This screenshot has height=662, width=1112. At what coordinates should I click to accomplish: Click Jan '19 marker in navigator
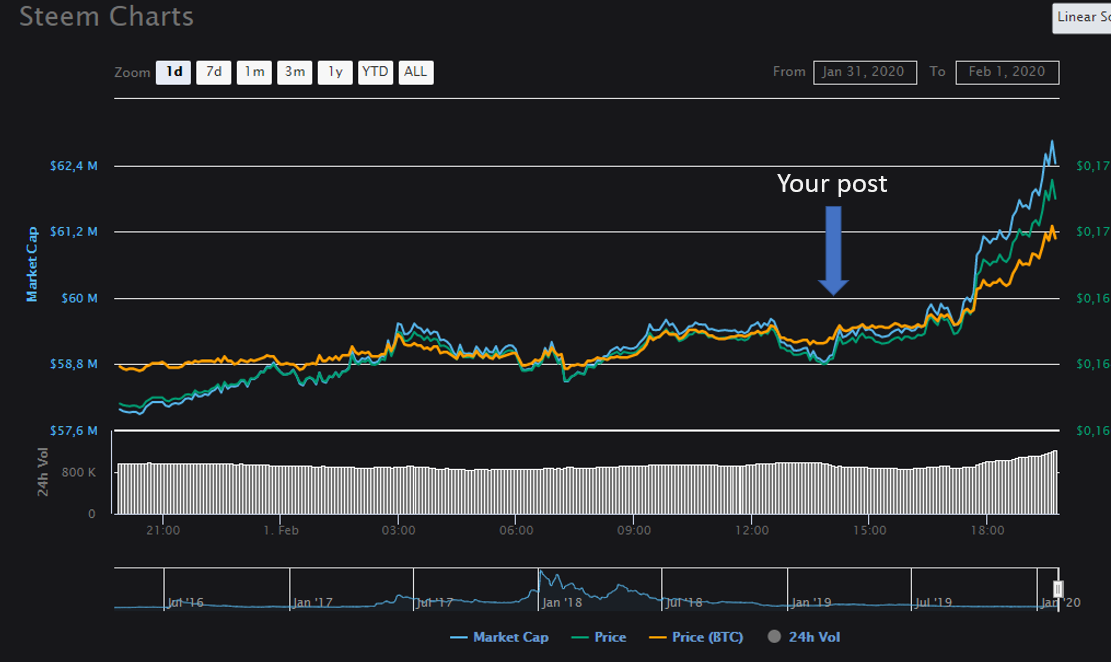click(x=811, y=602)
